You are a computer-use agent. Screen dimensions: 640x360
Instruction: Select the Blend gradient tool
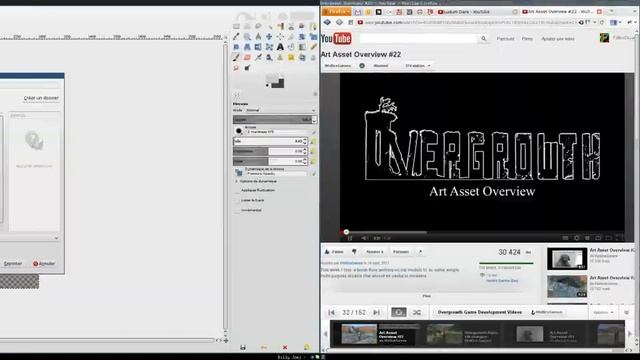(x=302, y=47)
